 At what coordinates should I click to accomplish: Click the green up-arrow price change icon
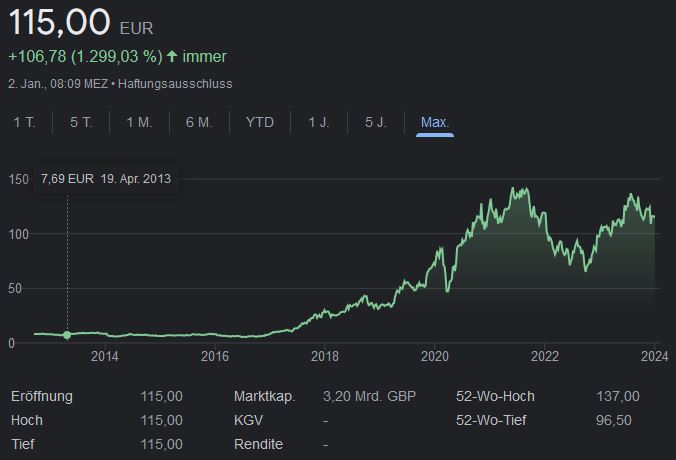pos(172,57)
